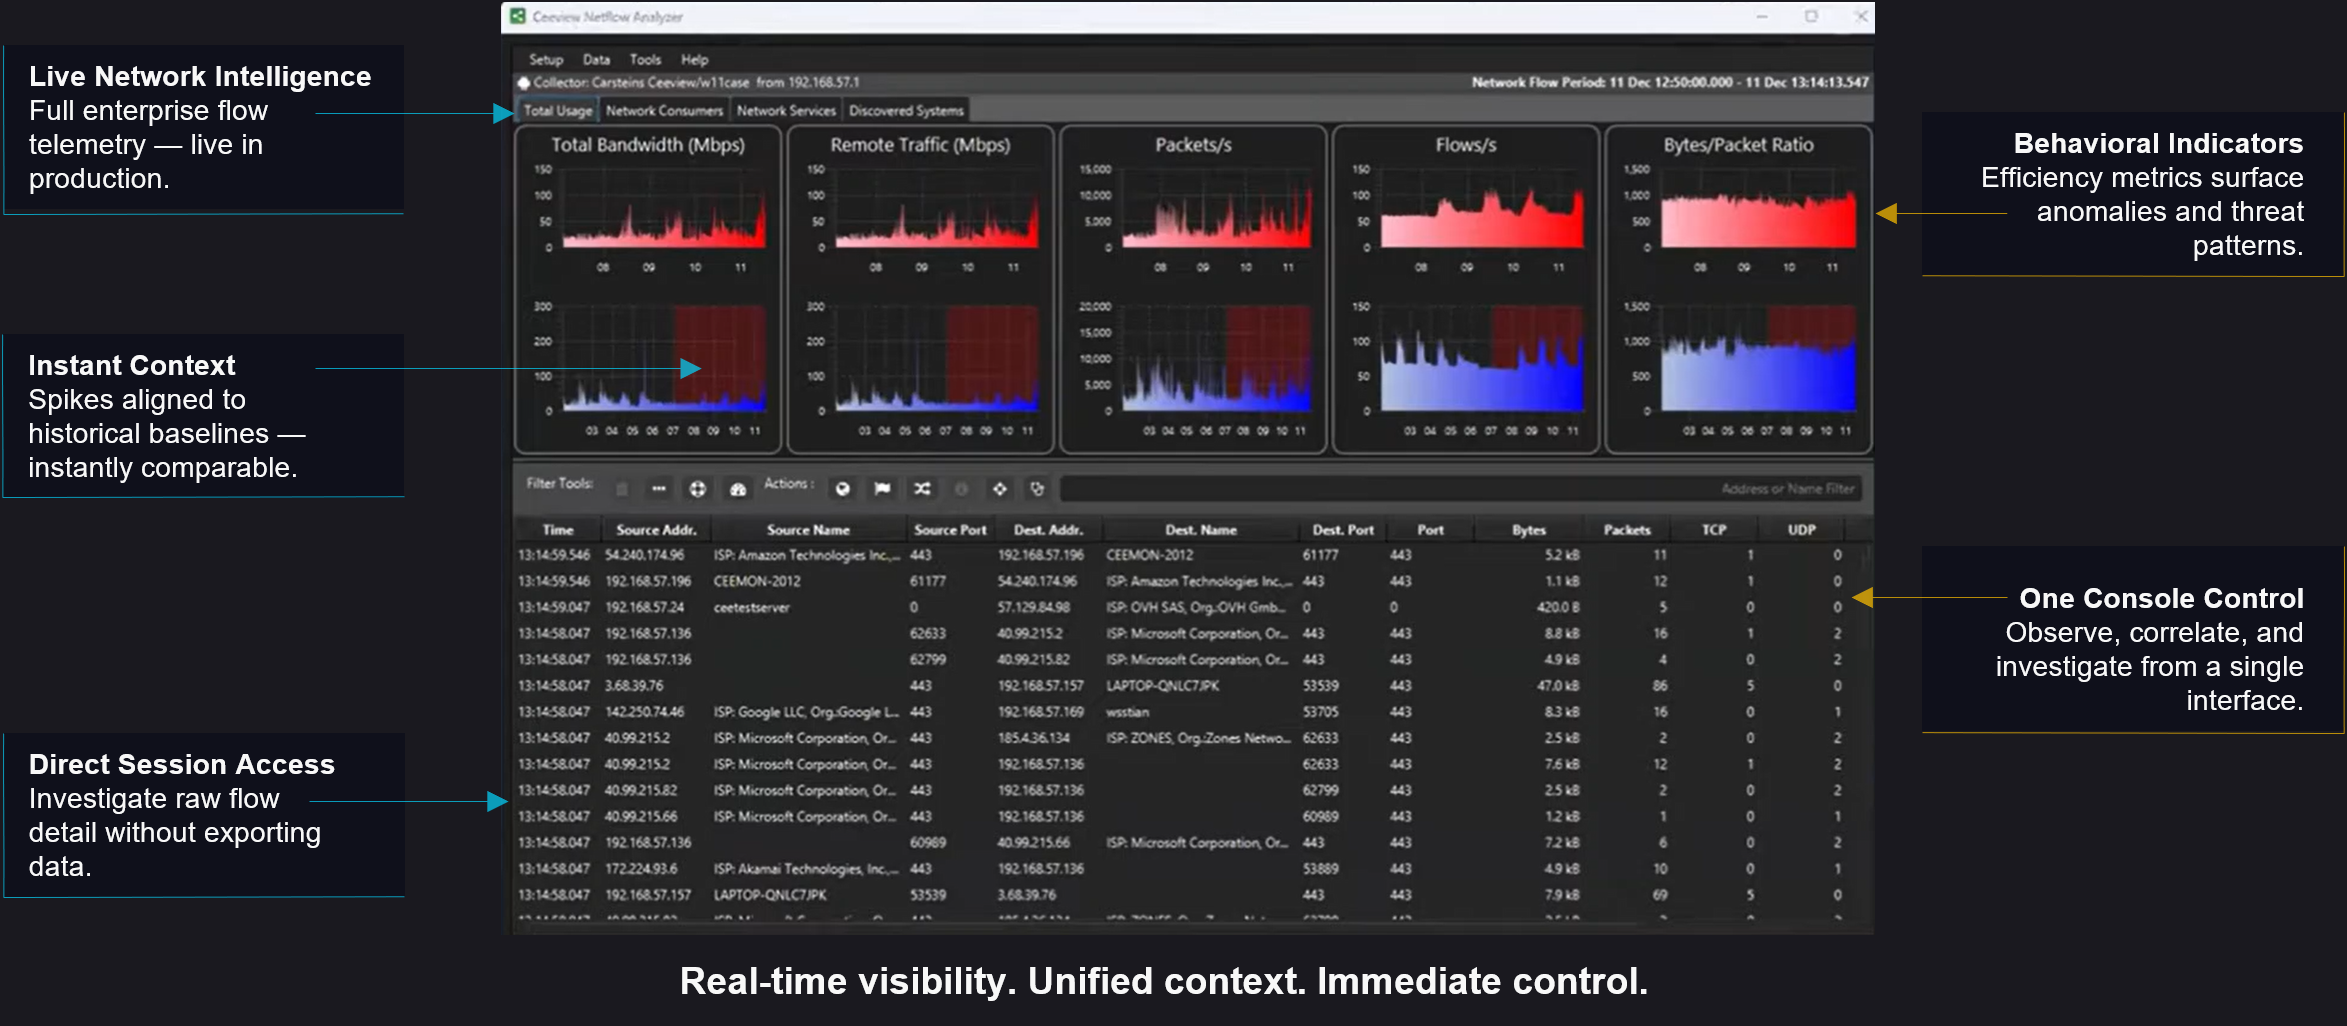Click the collector status indicator dot
Viewport: 2347px width, 1026px height.
coord(523,83)
